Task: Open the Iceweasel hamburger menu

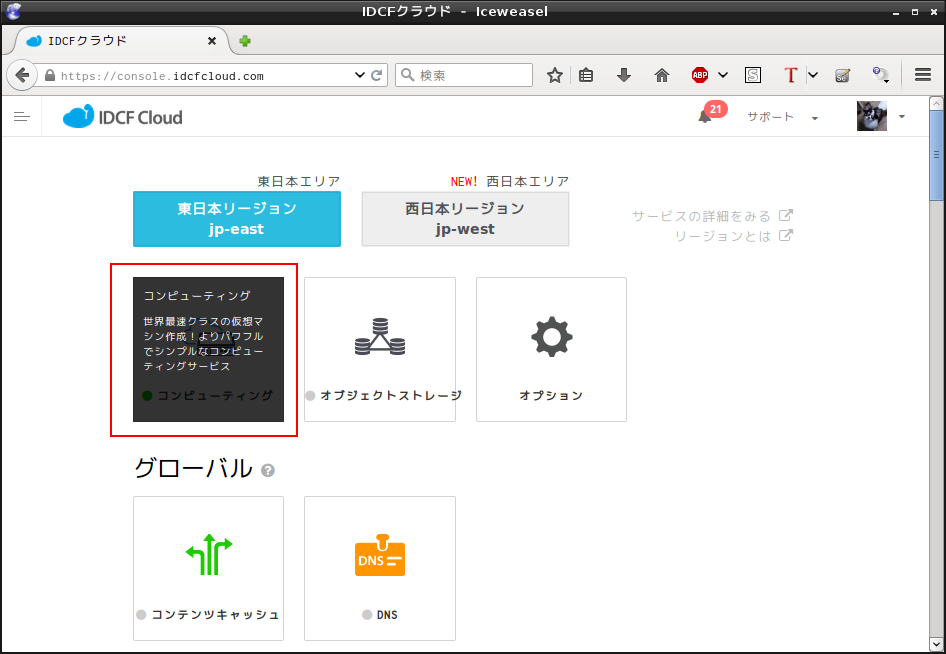Action: tap(922, 75)
